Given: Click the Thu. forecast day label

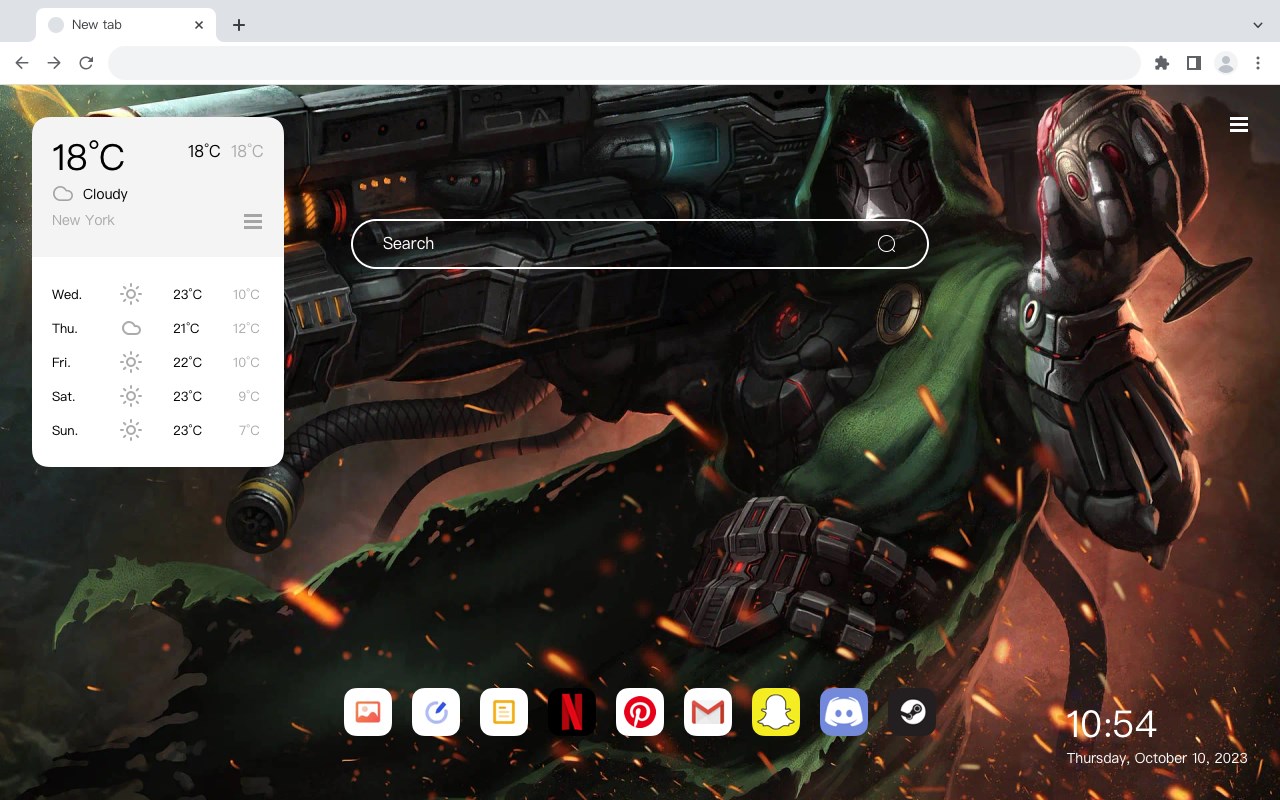Looking at the screenshot, I should [65, 328].
